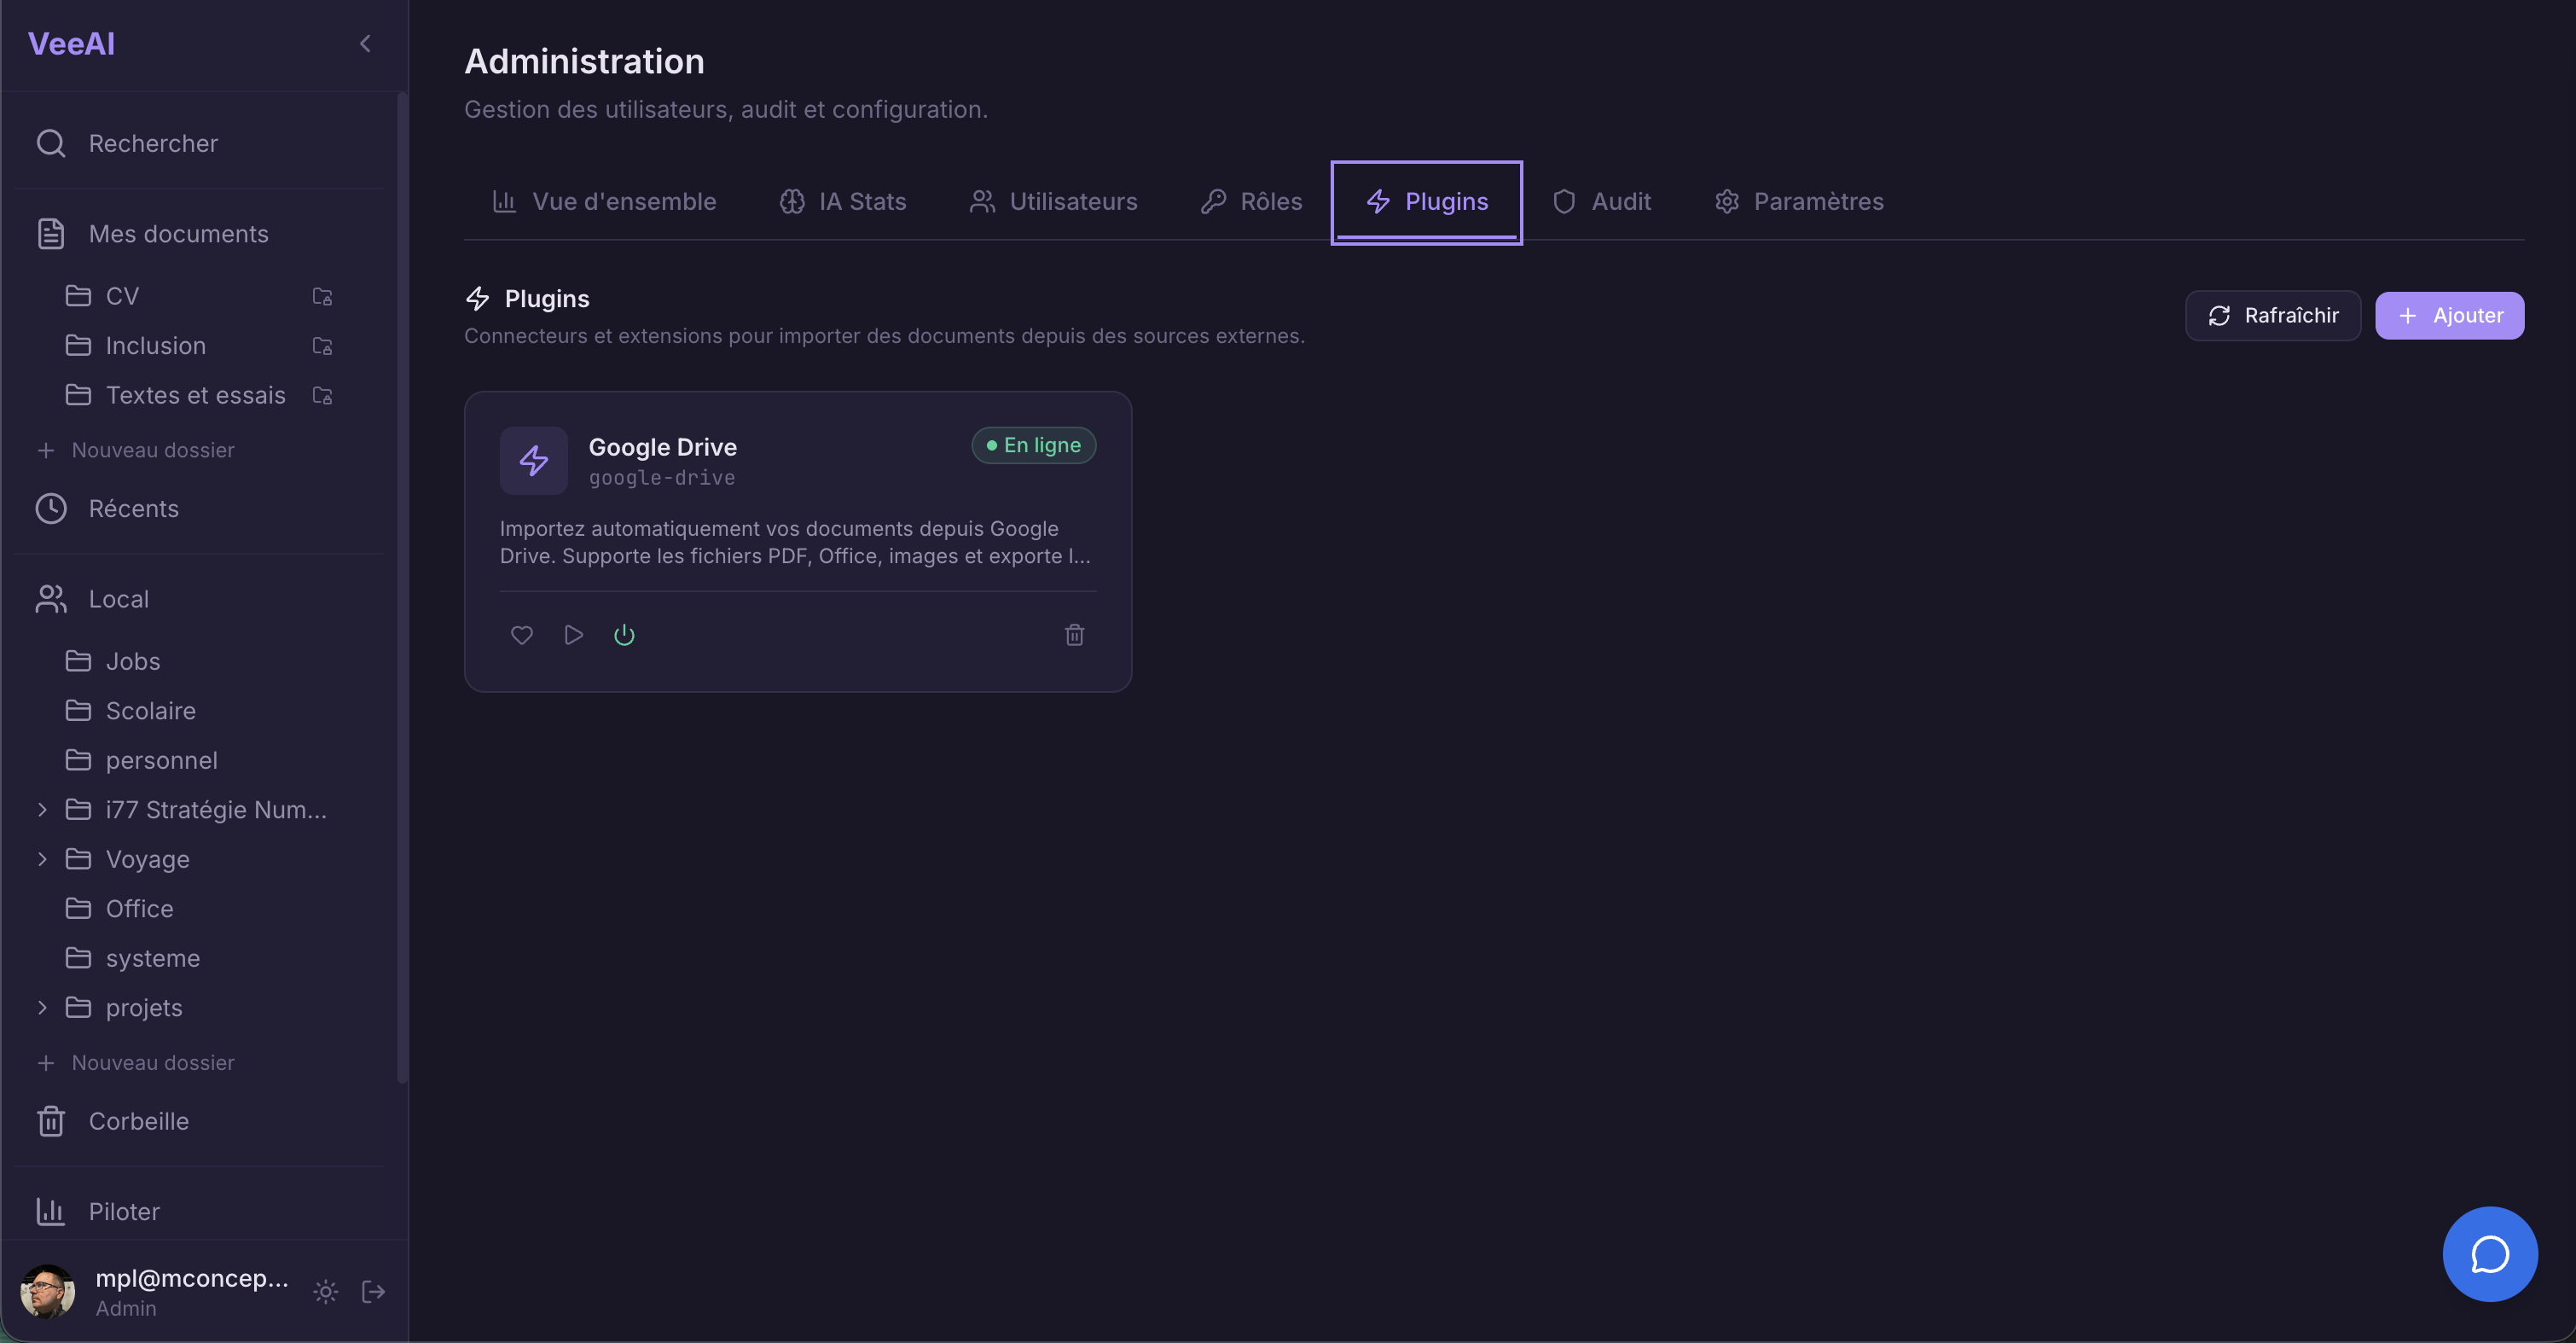Click the share icon beside the CV folder
This screenshot has height=1343, width=2576.
tap(321, 296)
